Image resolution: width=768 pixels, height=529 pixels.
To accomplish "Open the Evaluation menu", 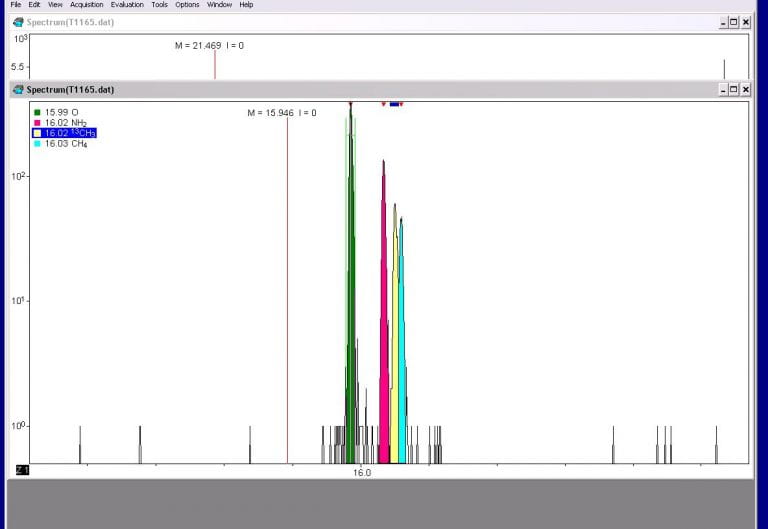I will 127,5.
